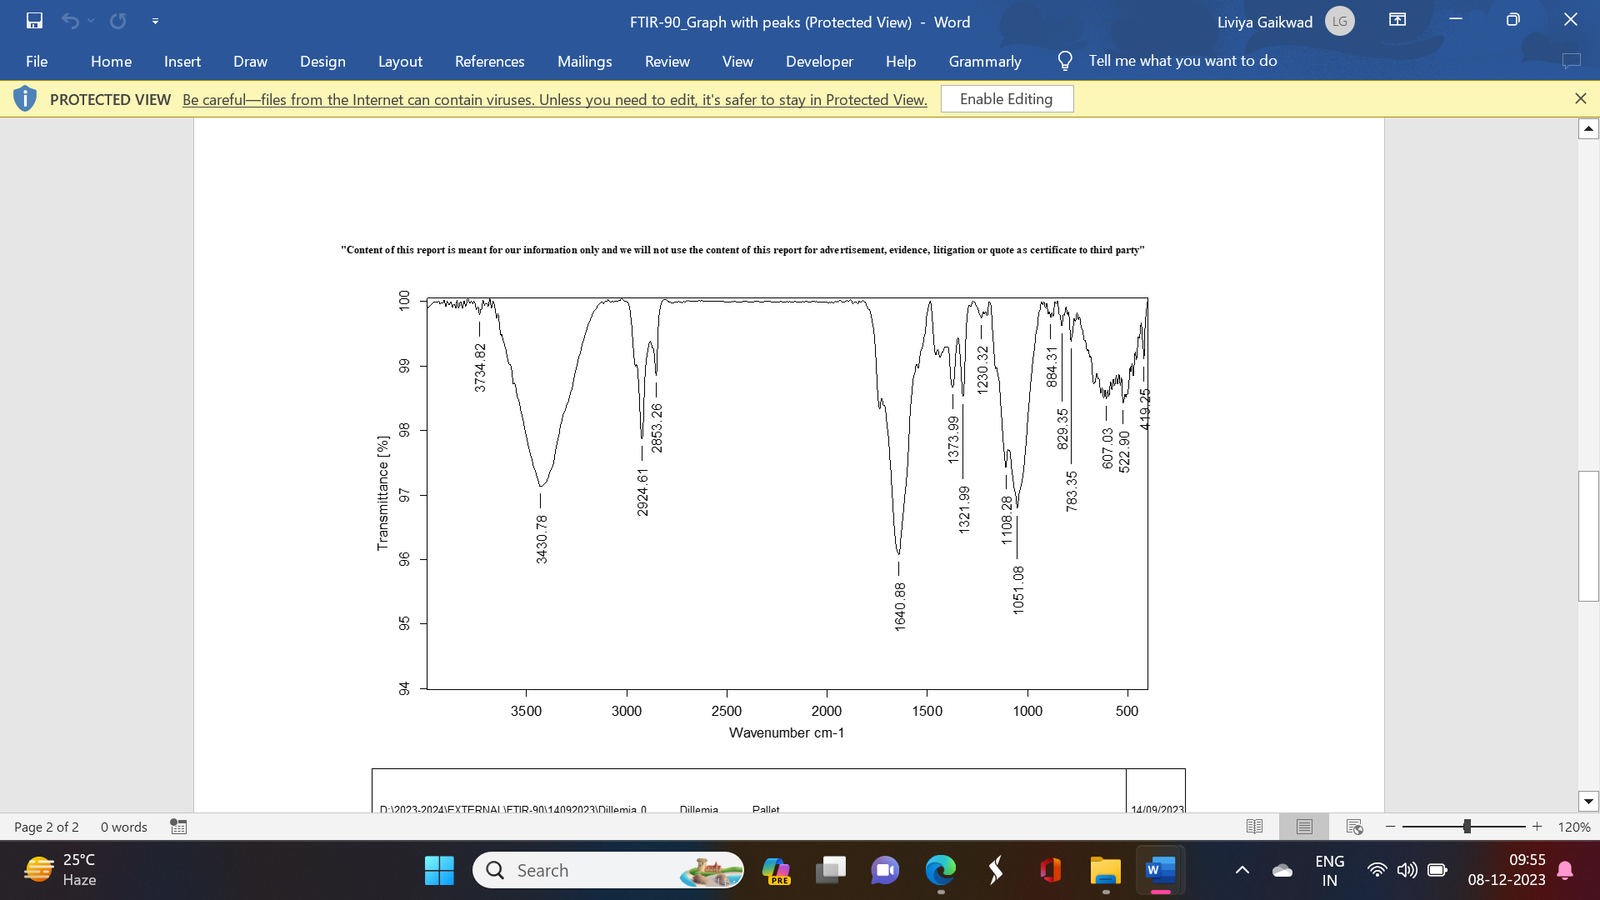Screen dimensions: 1600x900
Task: Click the zoom slider handle
Action: click(x=1467, y=827)
